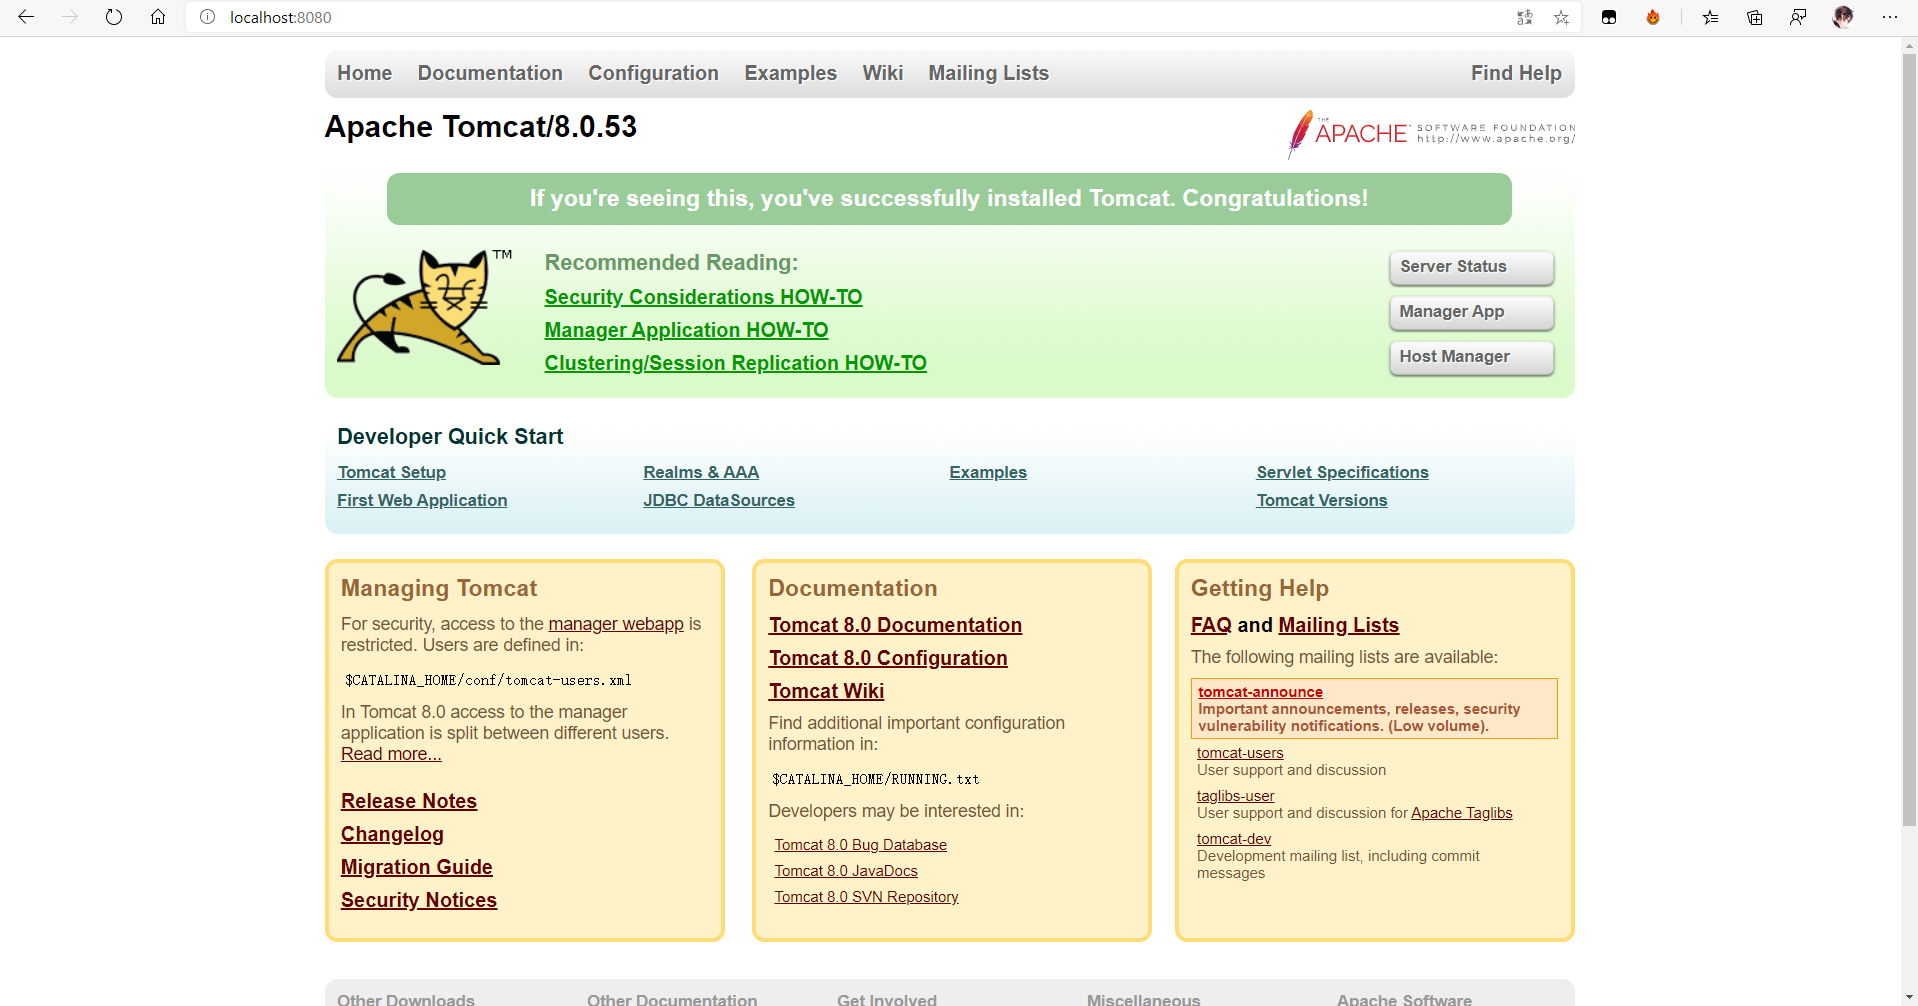1918x1006 pixels.
Task: Open the FAQ link
Action: click(1211, 625)
